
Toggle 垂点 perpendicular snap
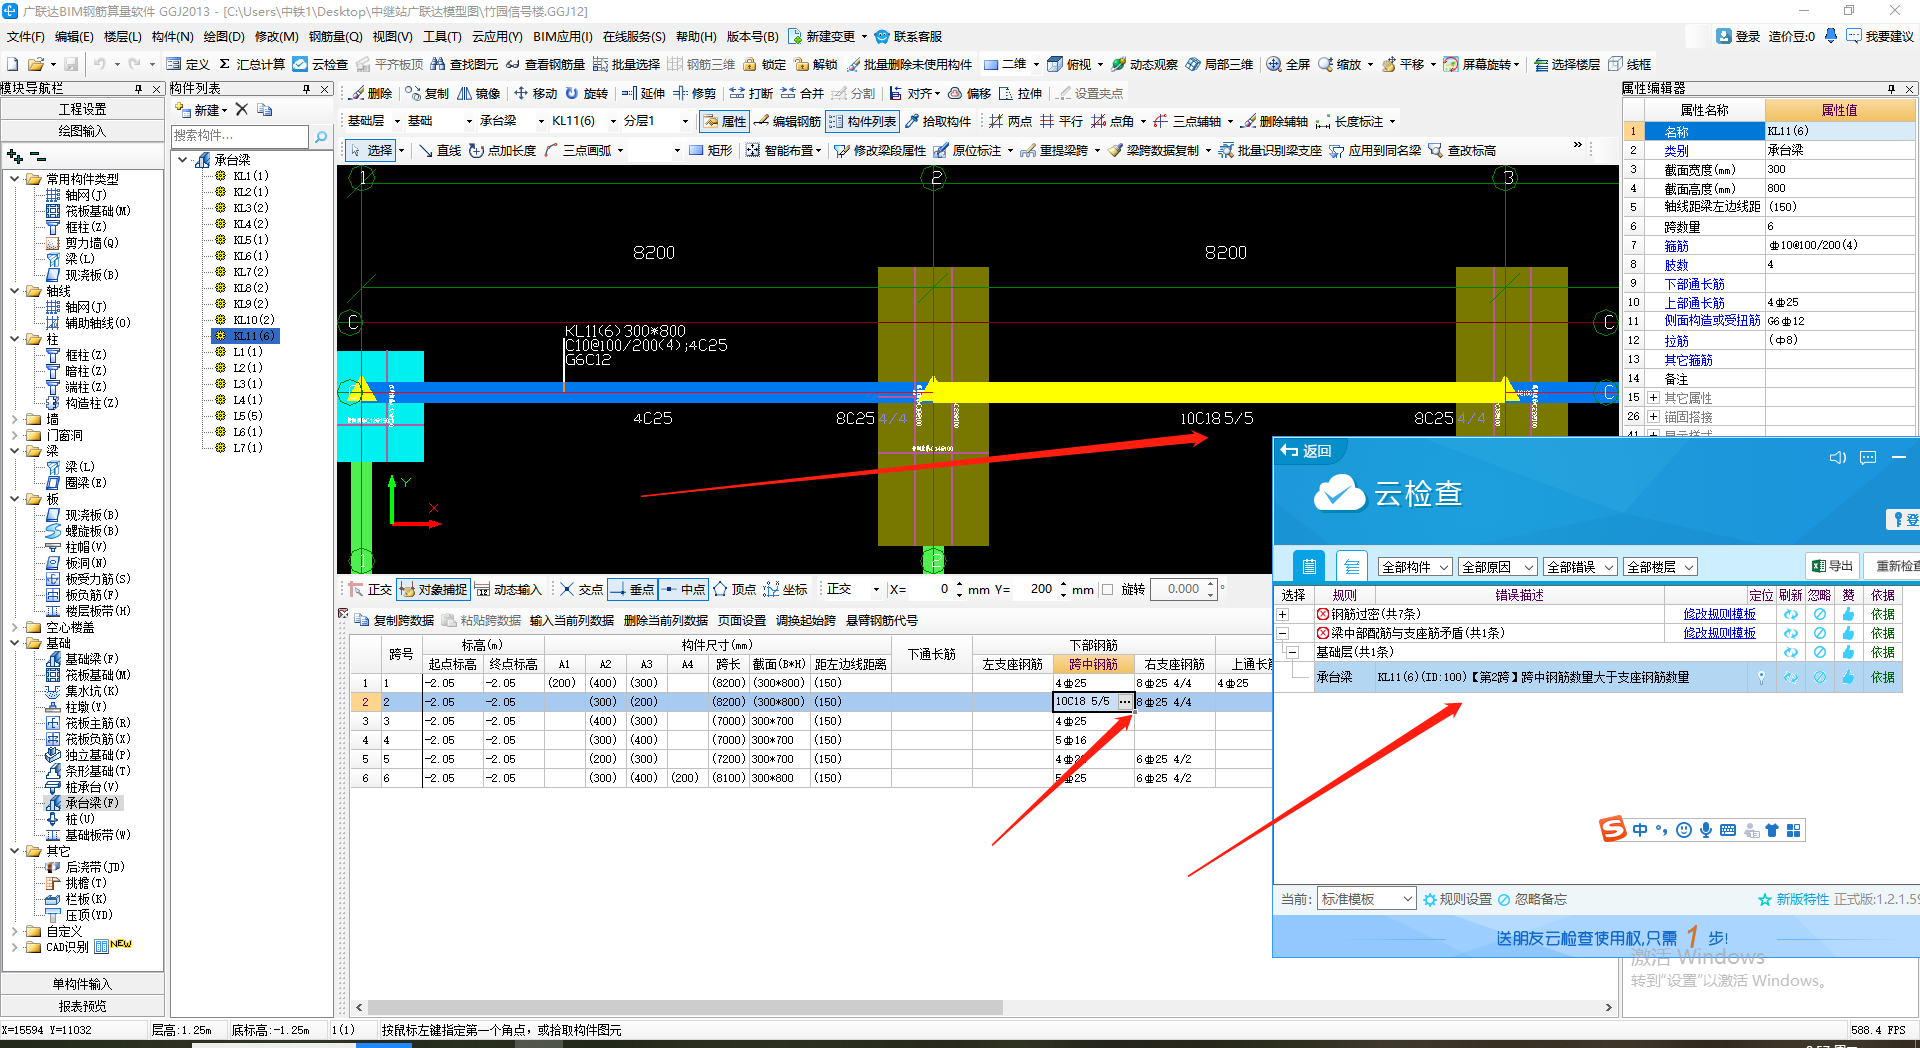click(x=632, y=589)
